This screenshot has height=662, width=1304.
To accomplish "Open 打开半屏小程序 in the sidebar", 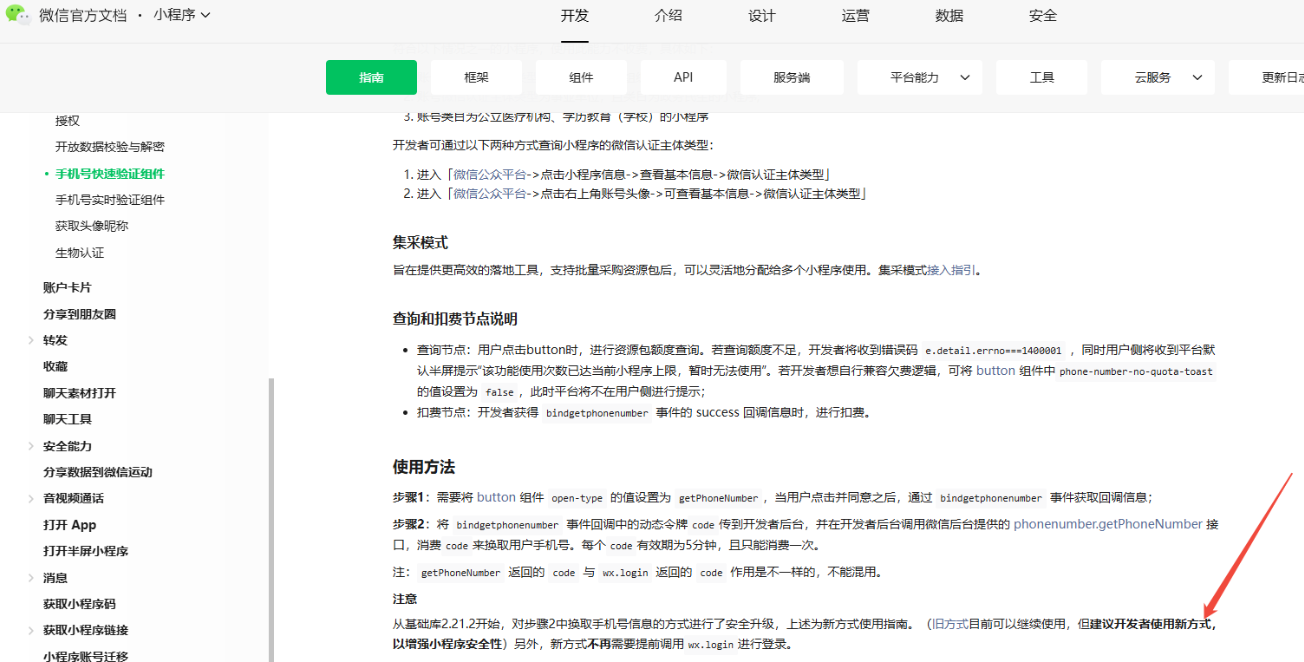I will point(85,551).
